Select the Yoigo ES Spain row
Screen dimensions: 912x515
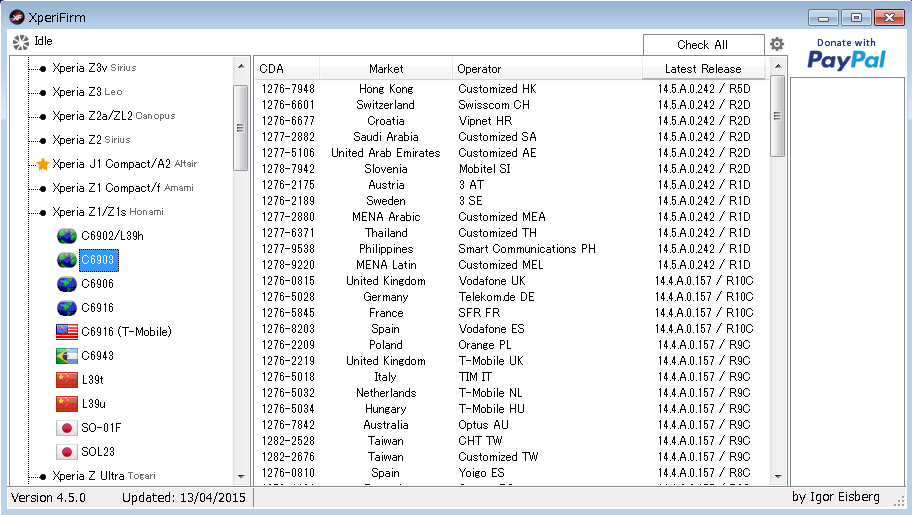pyautogui.click(x=512, y=473)
